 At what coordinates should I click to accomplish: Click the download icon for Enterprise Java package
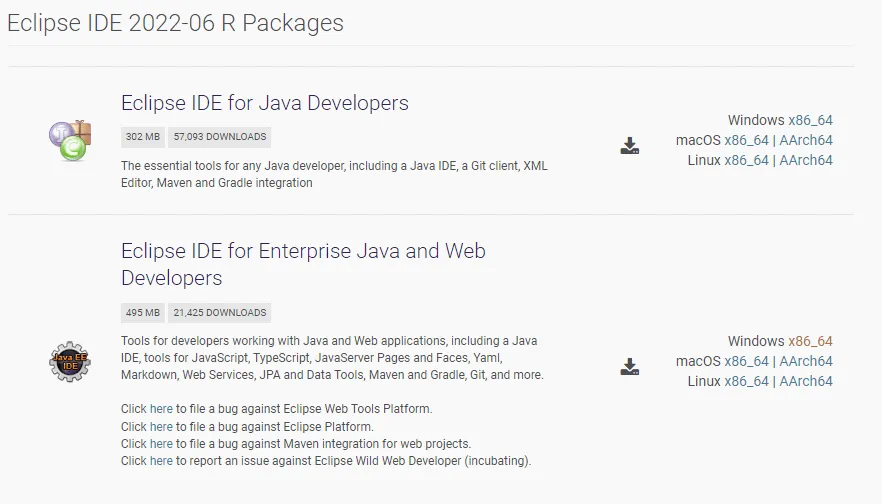(x=629, y=367)
